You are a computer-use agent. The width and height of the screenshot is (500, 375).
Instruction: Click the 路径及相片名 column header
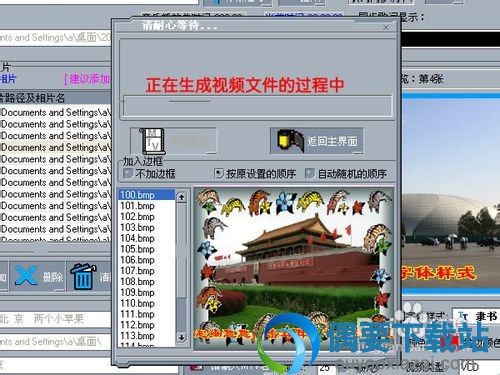(x=55, y=98)
